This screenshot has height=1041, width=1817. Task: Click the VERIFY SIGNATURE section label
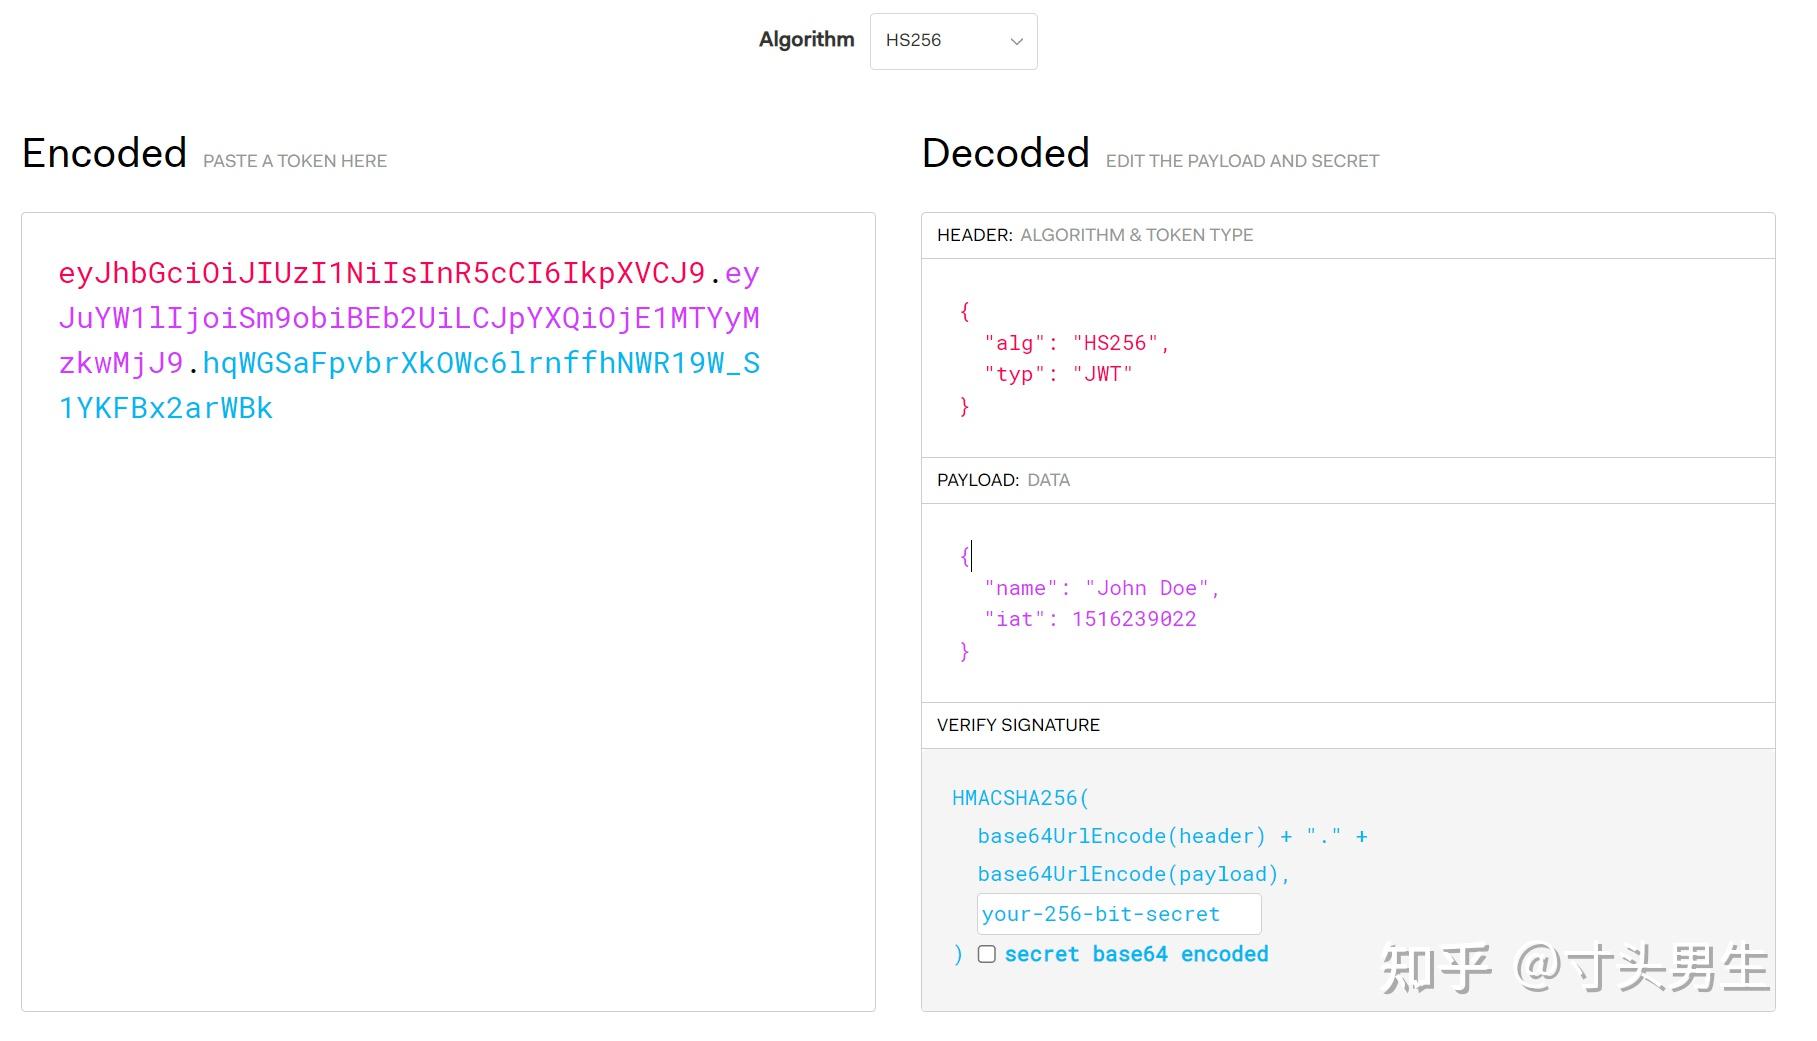pos(1018,725)
